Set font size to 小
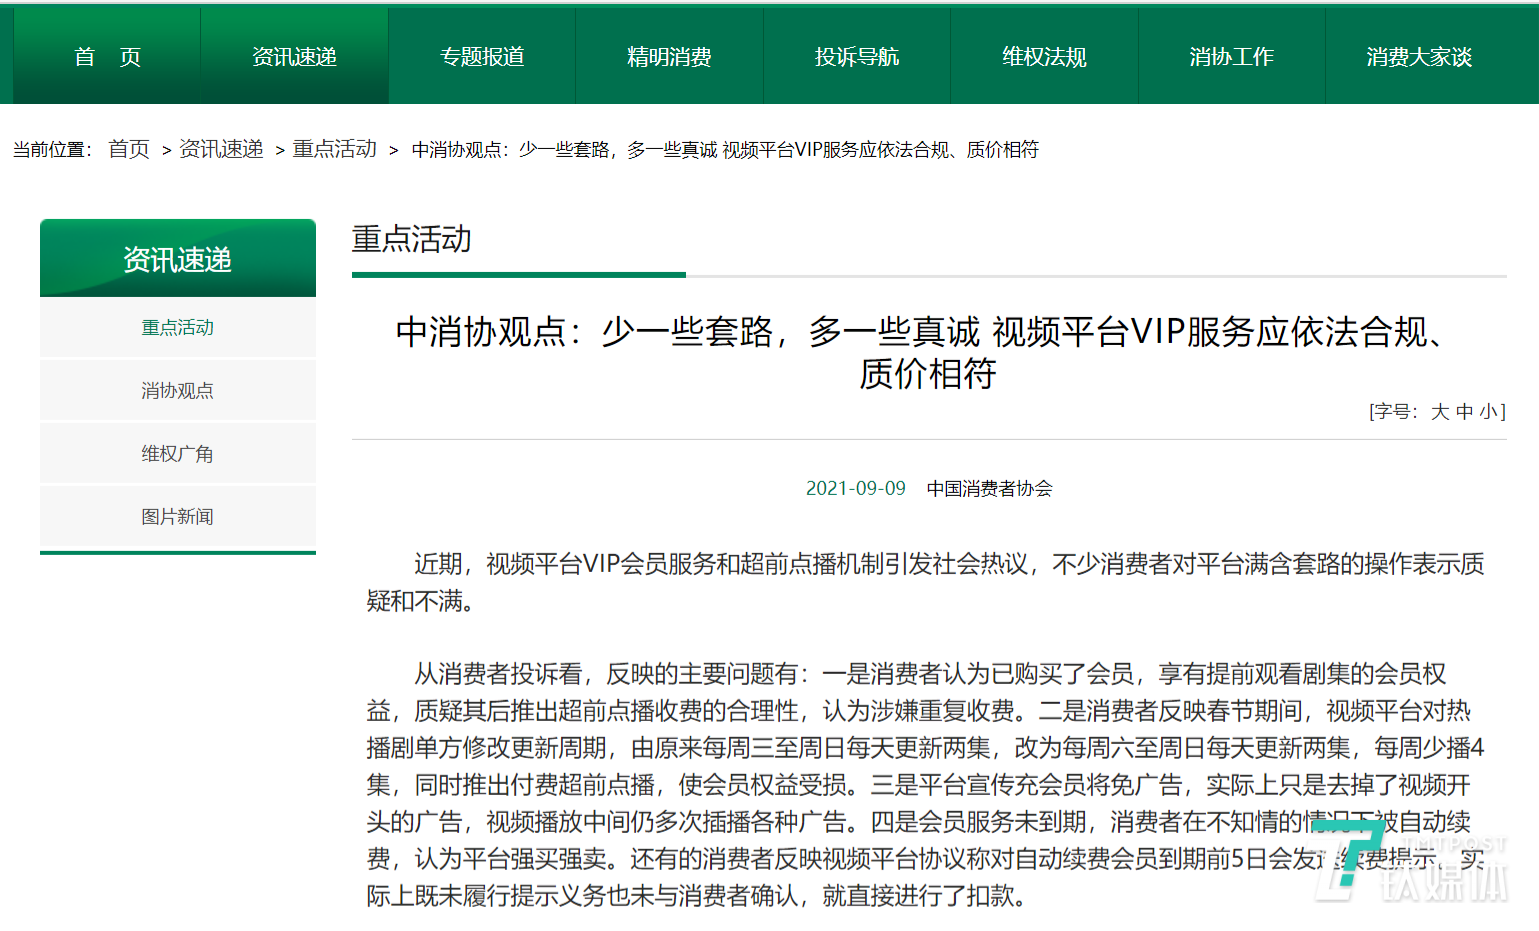 click(1488, 411)
